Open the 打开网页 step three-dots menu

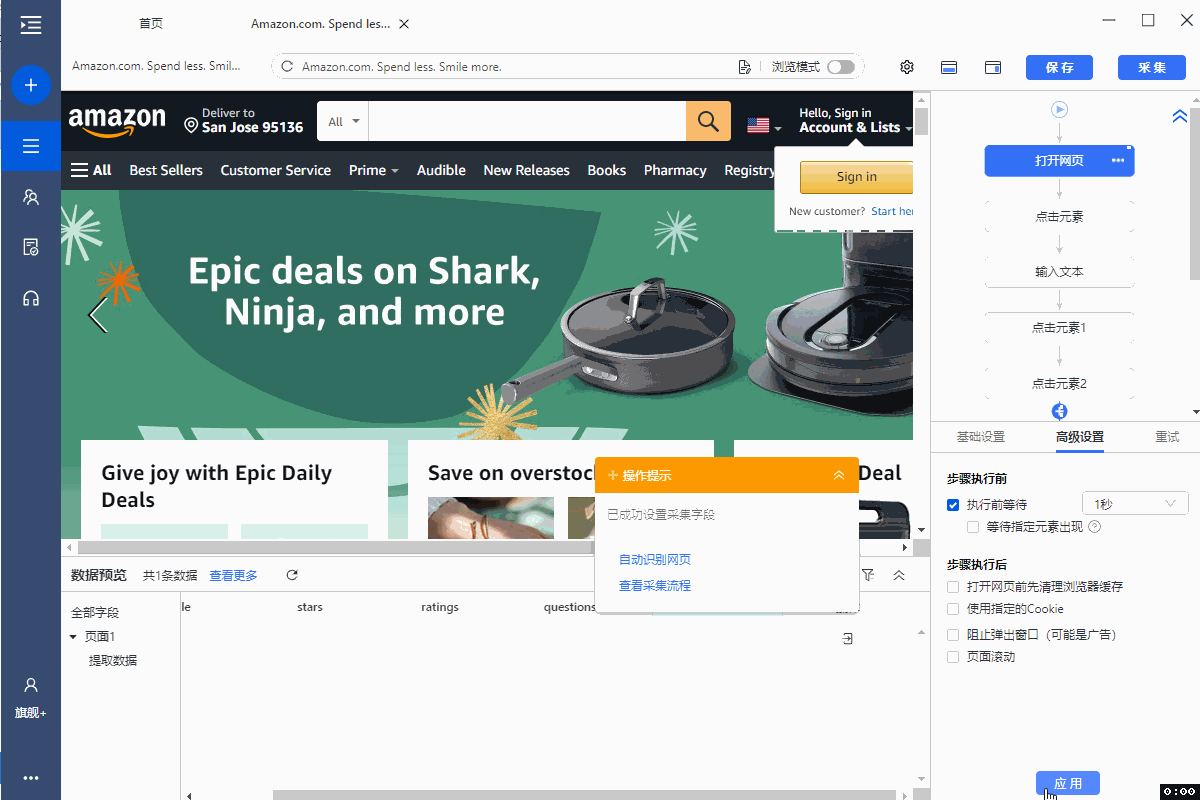point(1118,160)
